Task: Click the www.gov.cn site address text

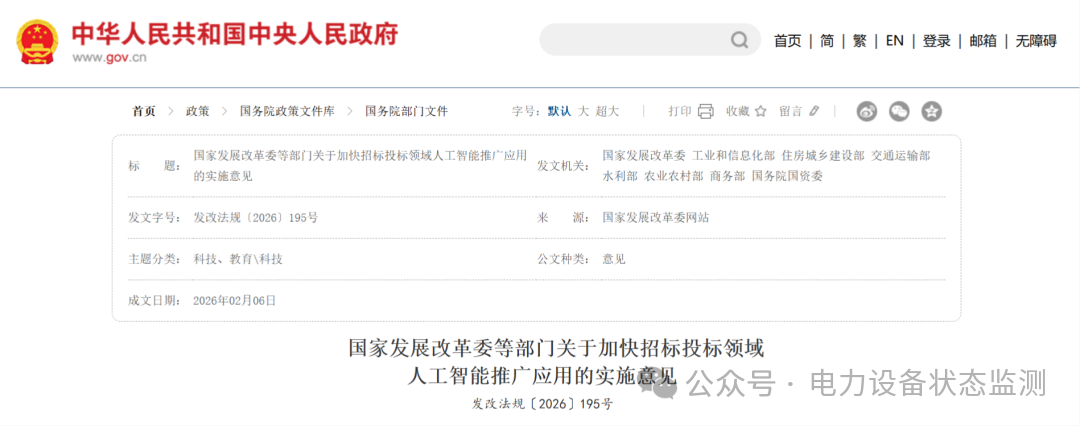Action: tap(110, 58)
